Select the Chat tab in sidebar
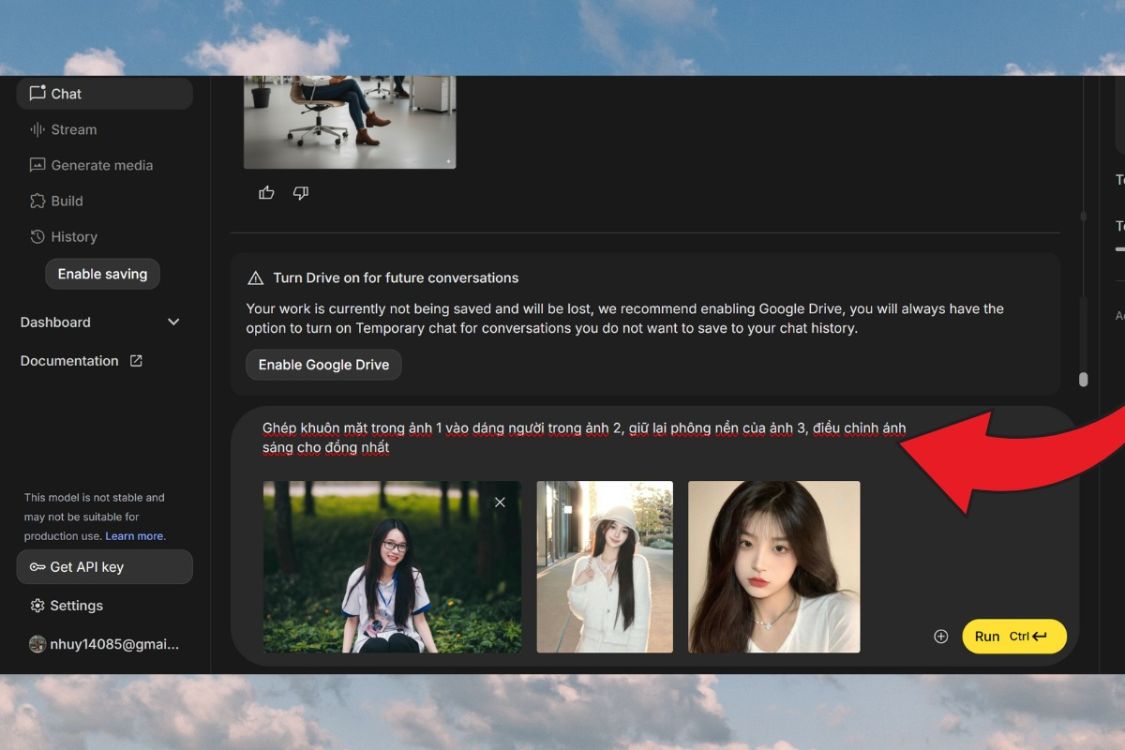This screenshot has width=1125, height=750. [66, 93]
